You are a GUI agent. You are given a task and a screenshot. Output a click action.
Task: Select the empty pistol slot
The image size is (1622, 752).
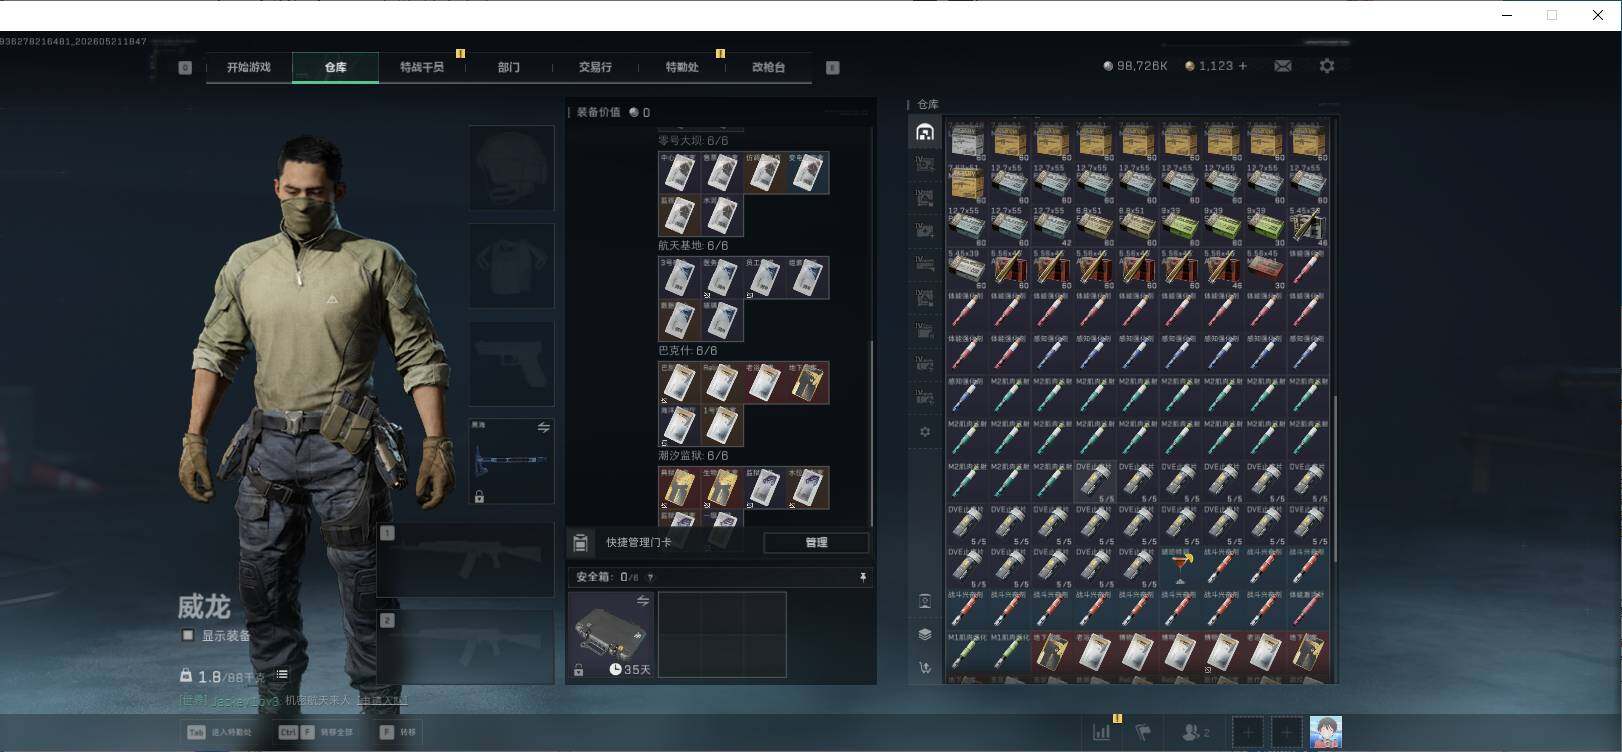(x=512, y=364)
